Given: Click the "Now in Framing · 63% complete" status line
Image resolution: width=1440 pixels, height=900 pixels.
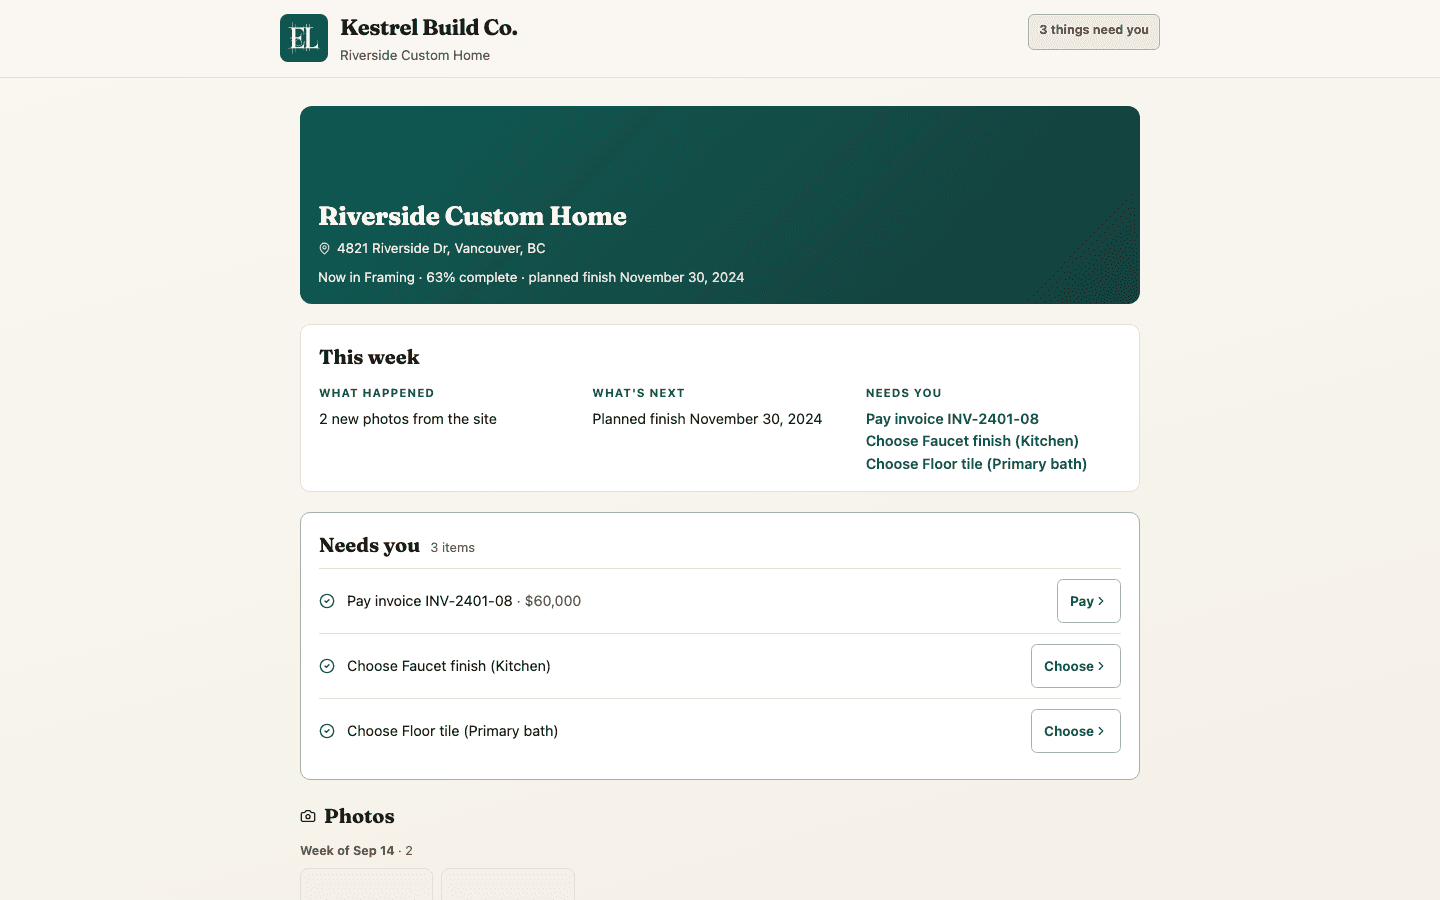Looking at the screenshot, I should coord(531,277).
